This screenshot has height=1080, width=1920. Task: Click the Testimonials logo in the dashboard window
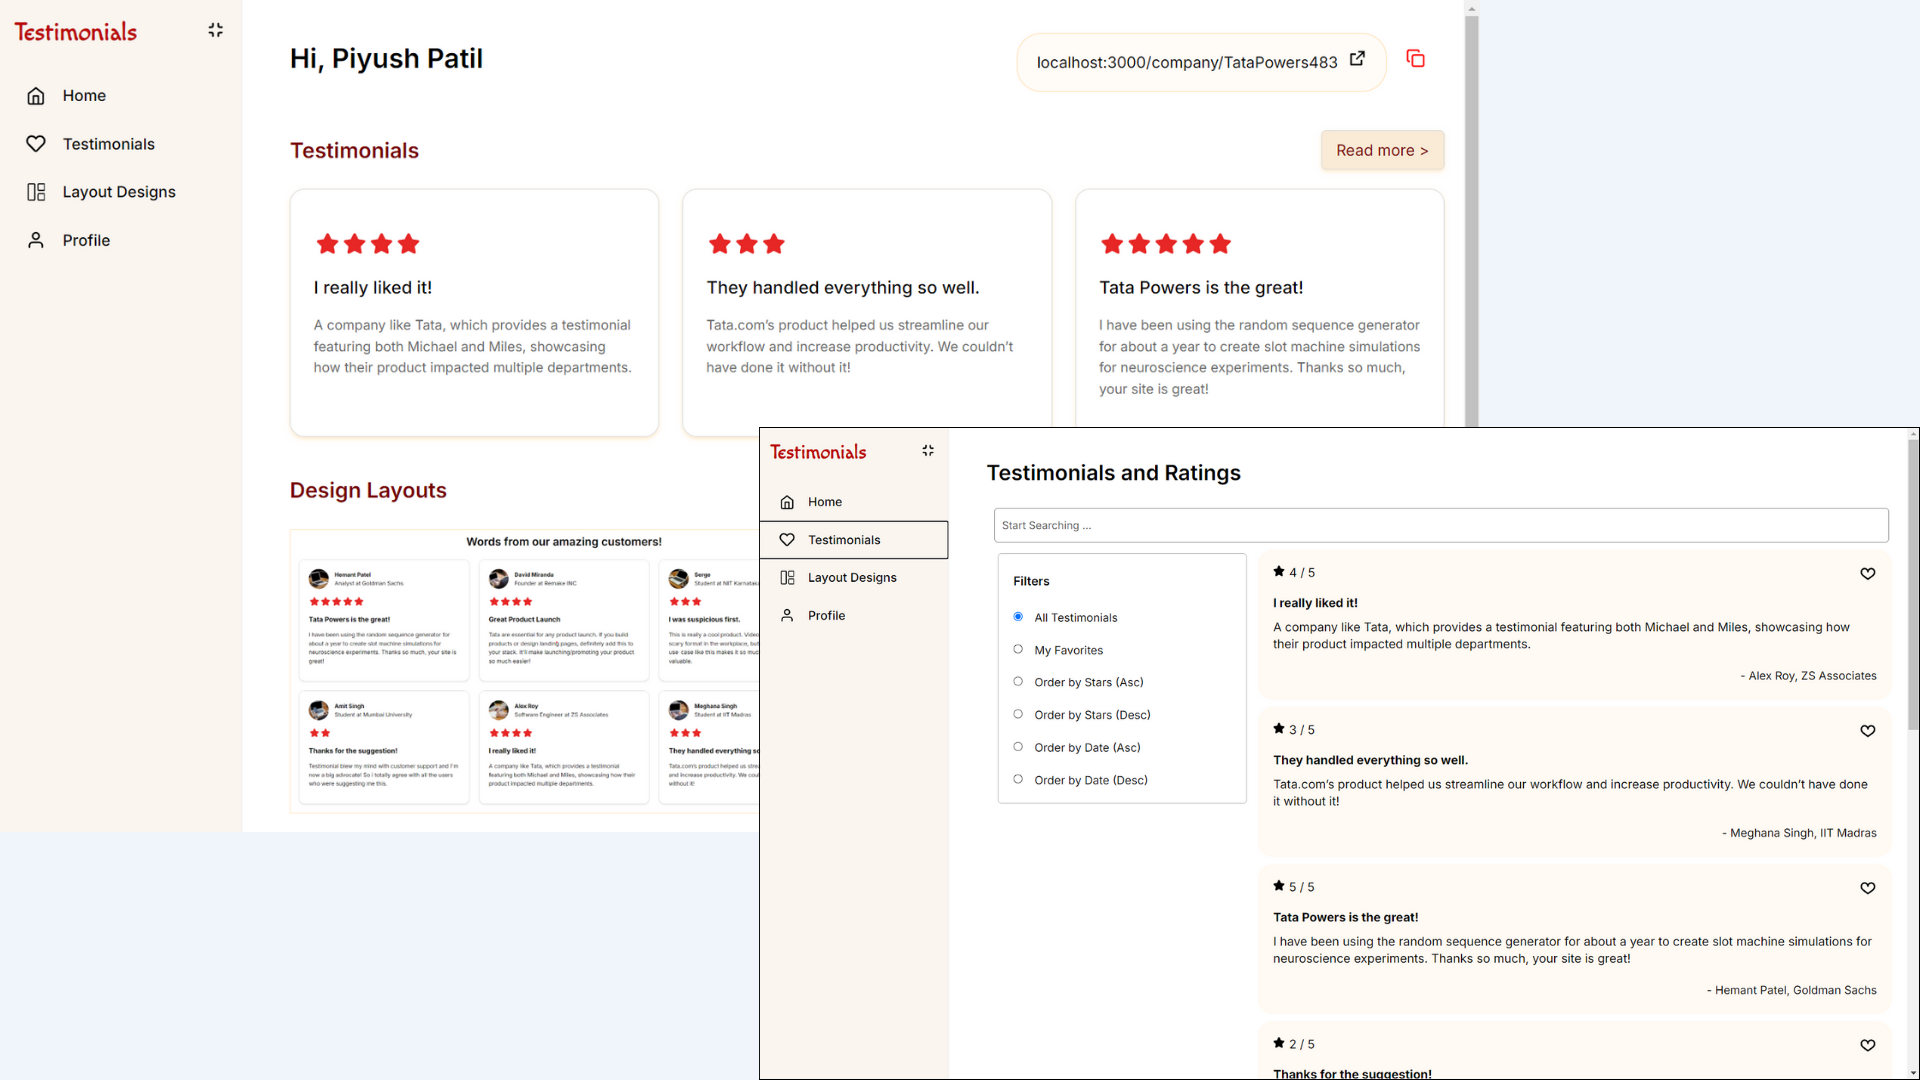tap(76, 32)
